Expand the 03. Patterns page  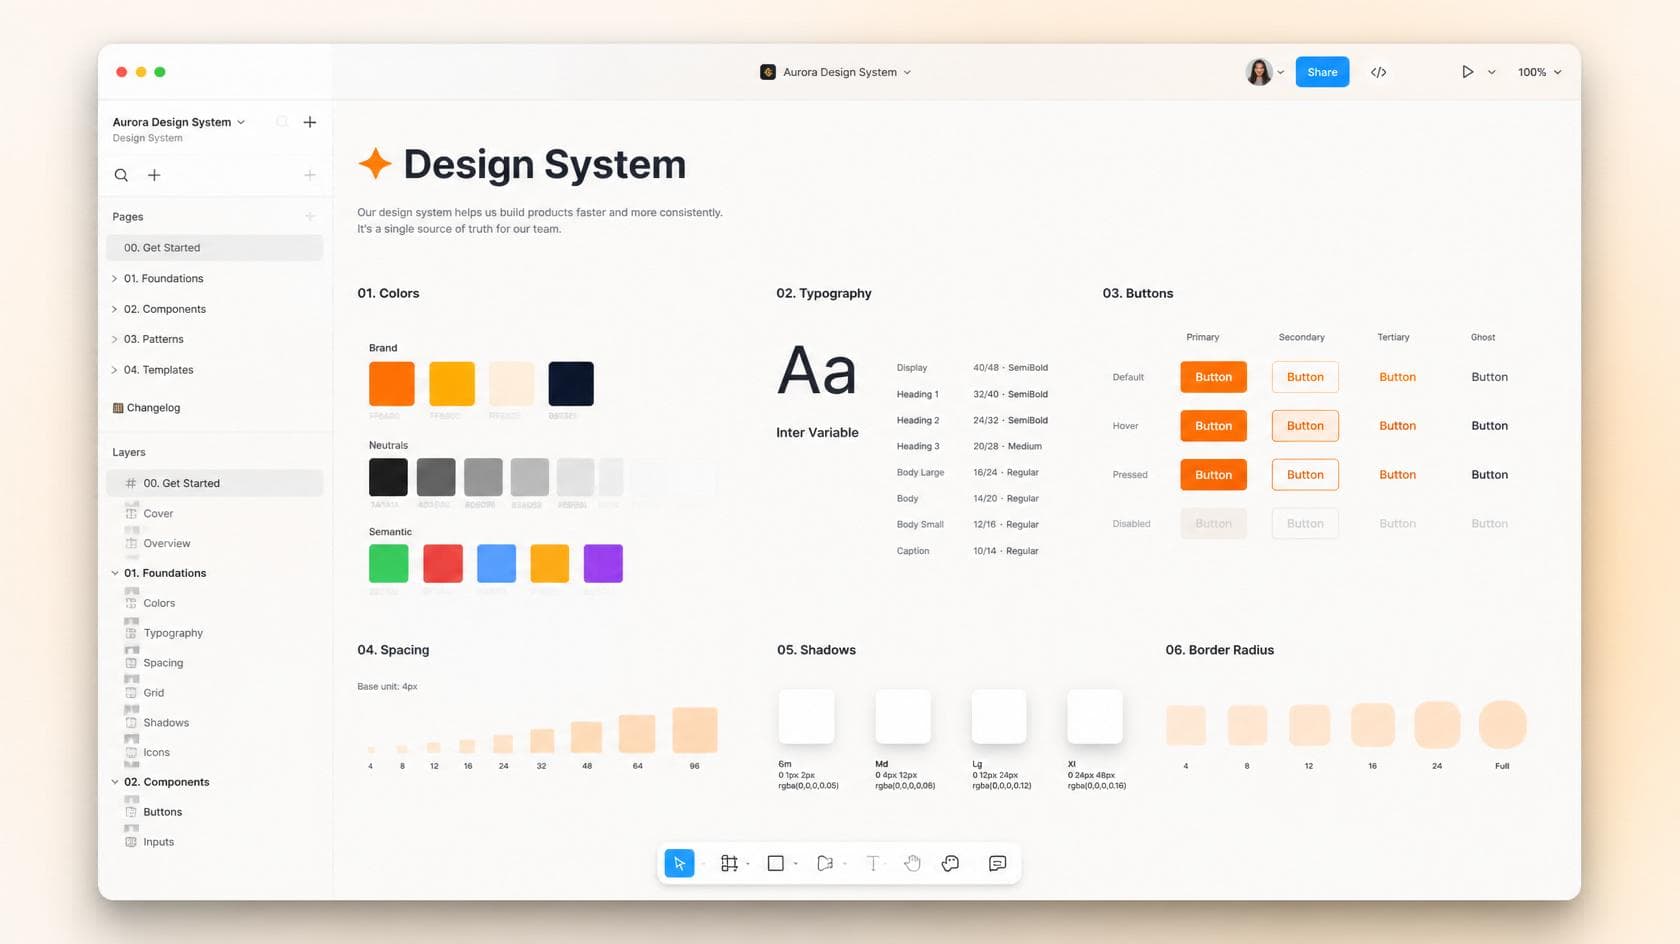tap(114, 339)
